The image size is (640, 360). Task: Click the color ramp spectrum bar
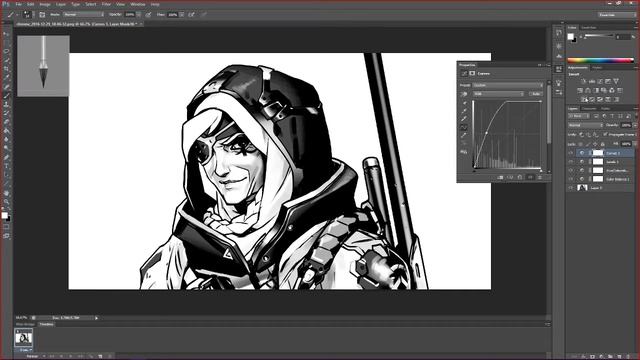[x=600, y=60]
